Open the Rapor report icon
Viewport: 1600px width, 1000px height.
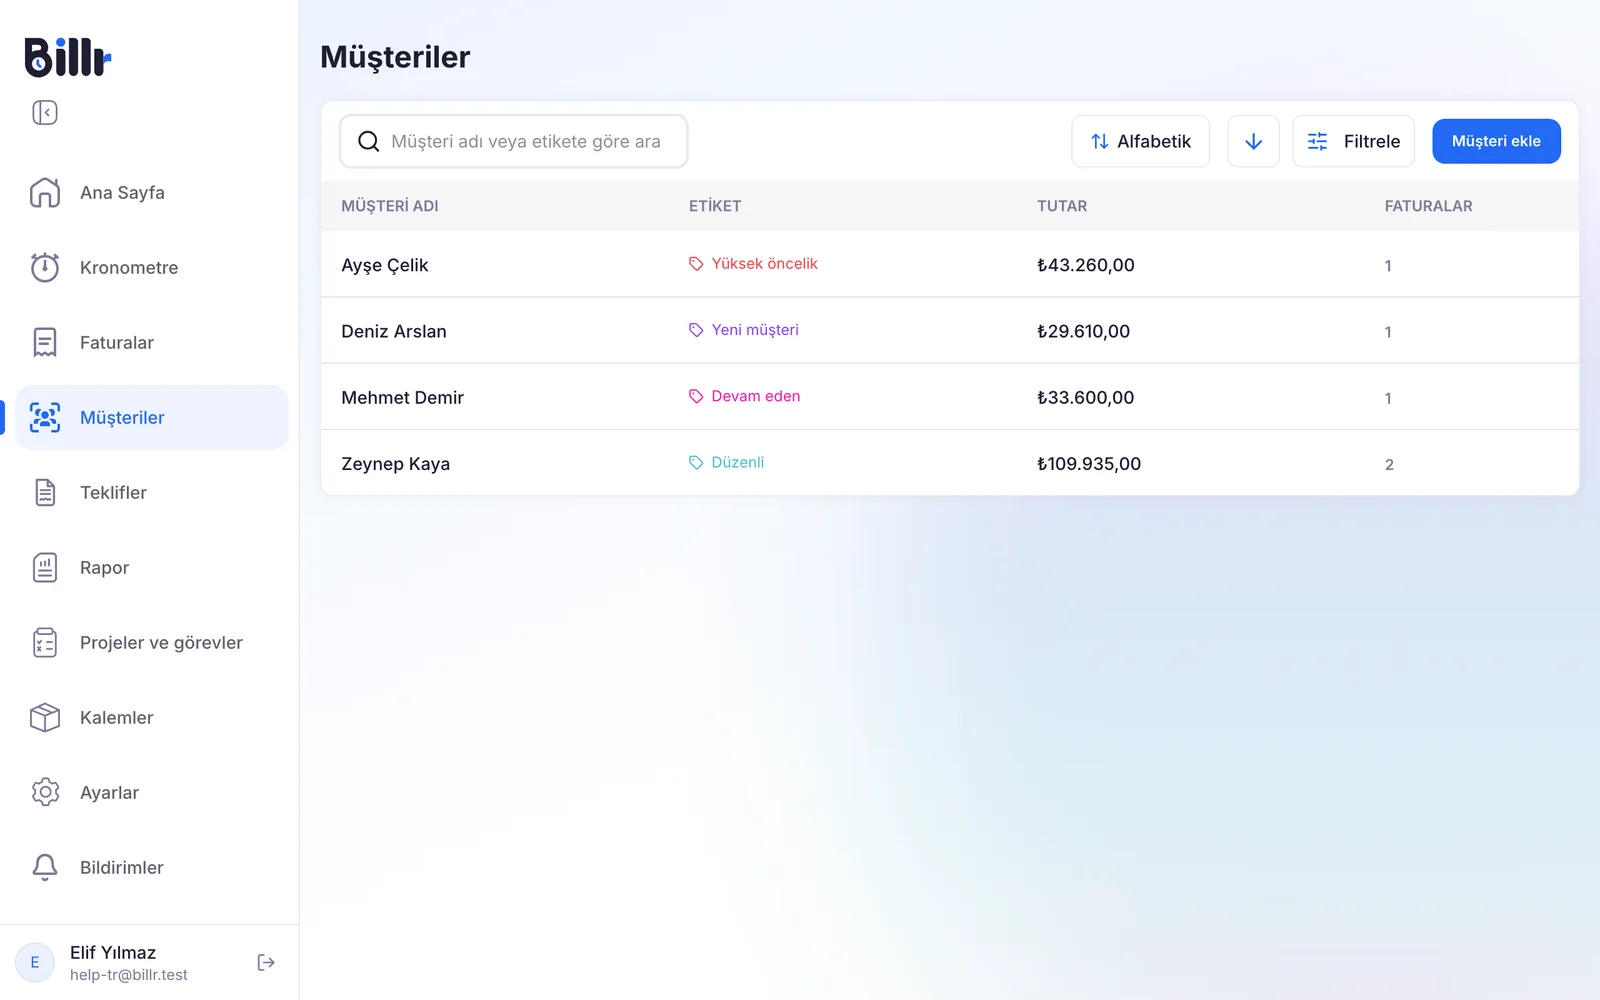coord(45,567)
